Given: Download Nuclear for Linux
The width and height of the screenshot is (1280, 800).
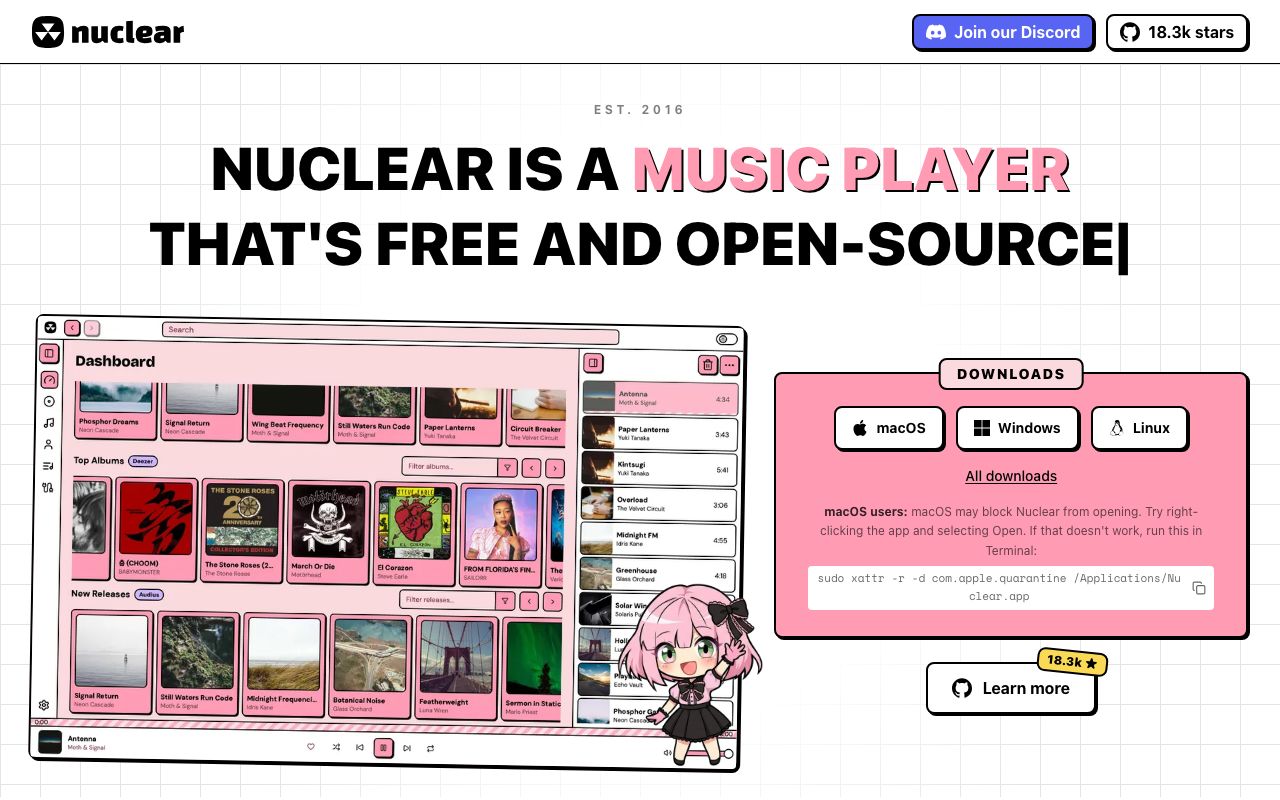Looking at the screenshot, I should (1139, 428).
